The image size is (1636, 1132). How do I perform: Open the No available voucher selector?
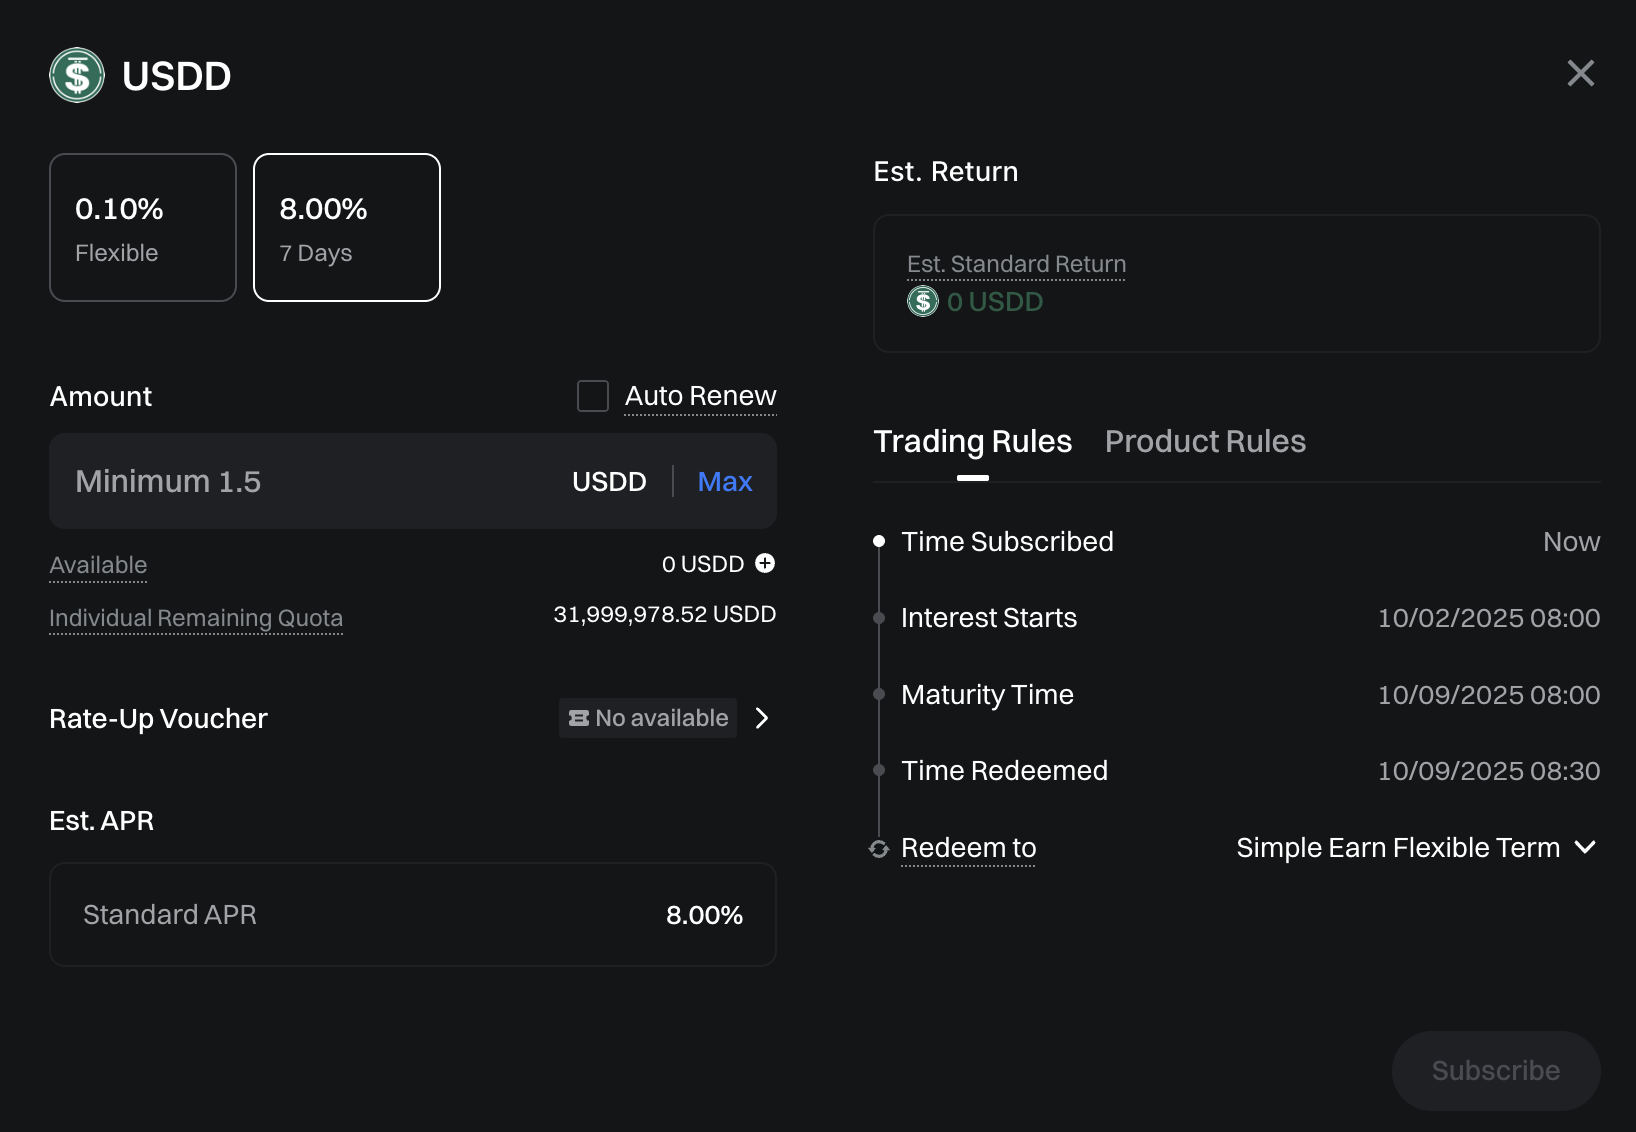(648, 718)
